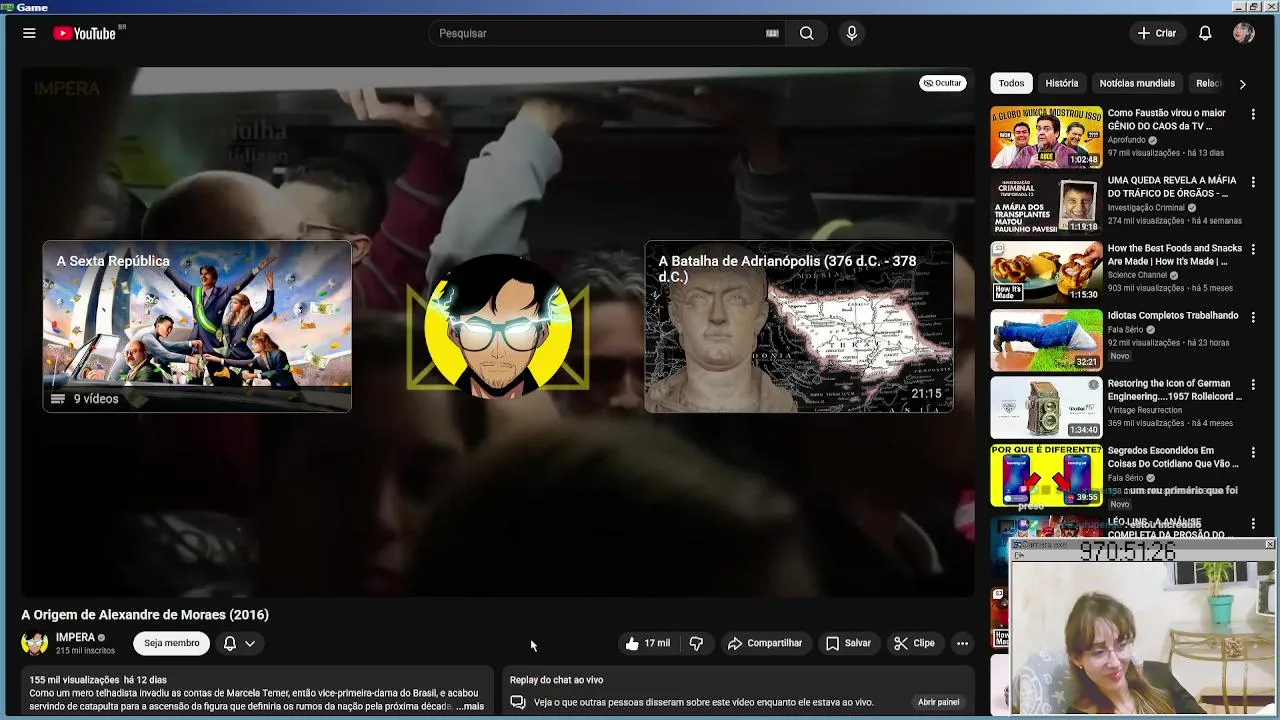Open the IMPERA channel name link
The width and height of the screenshot is (1280, 720).
pos(76,637)
